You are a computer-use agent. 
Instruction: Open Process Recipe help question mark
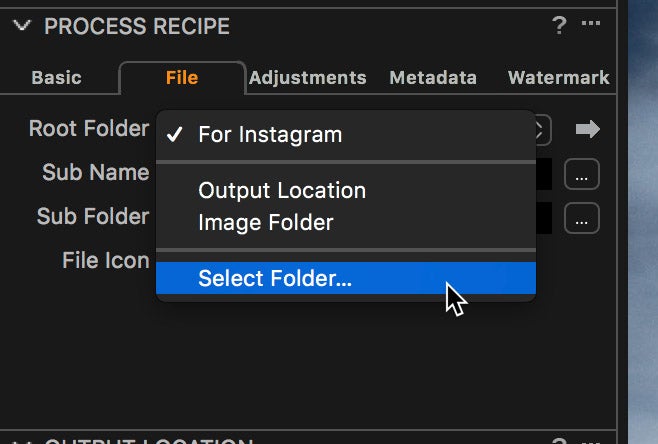point(559,25)
